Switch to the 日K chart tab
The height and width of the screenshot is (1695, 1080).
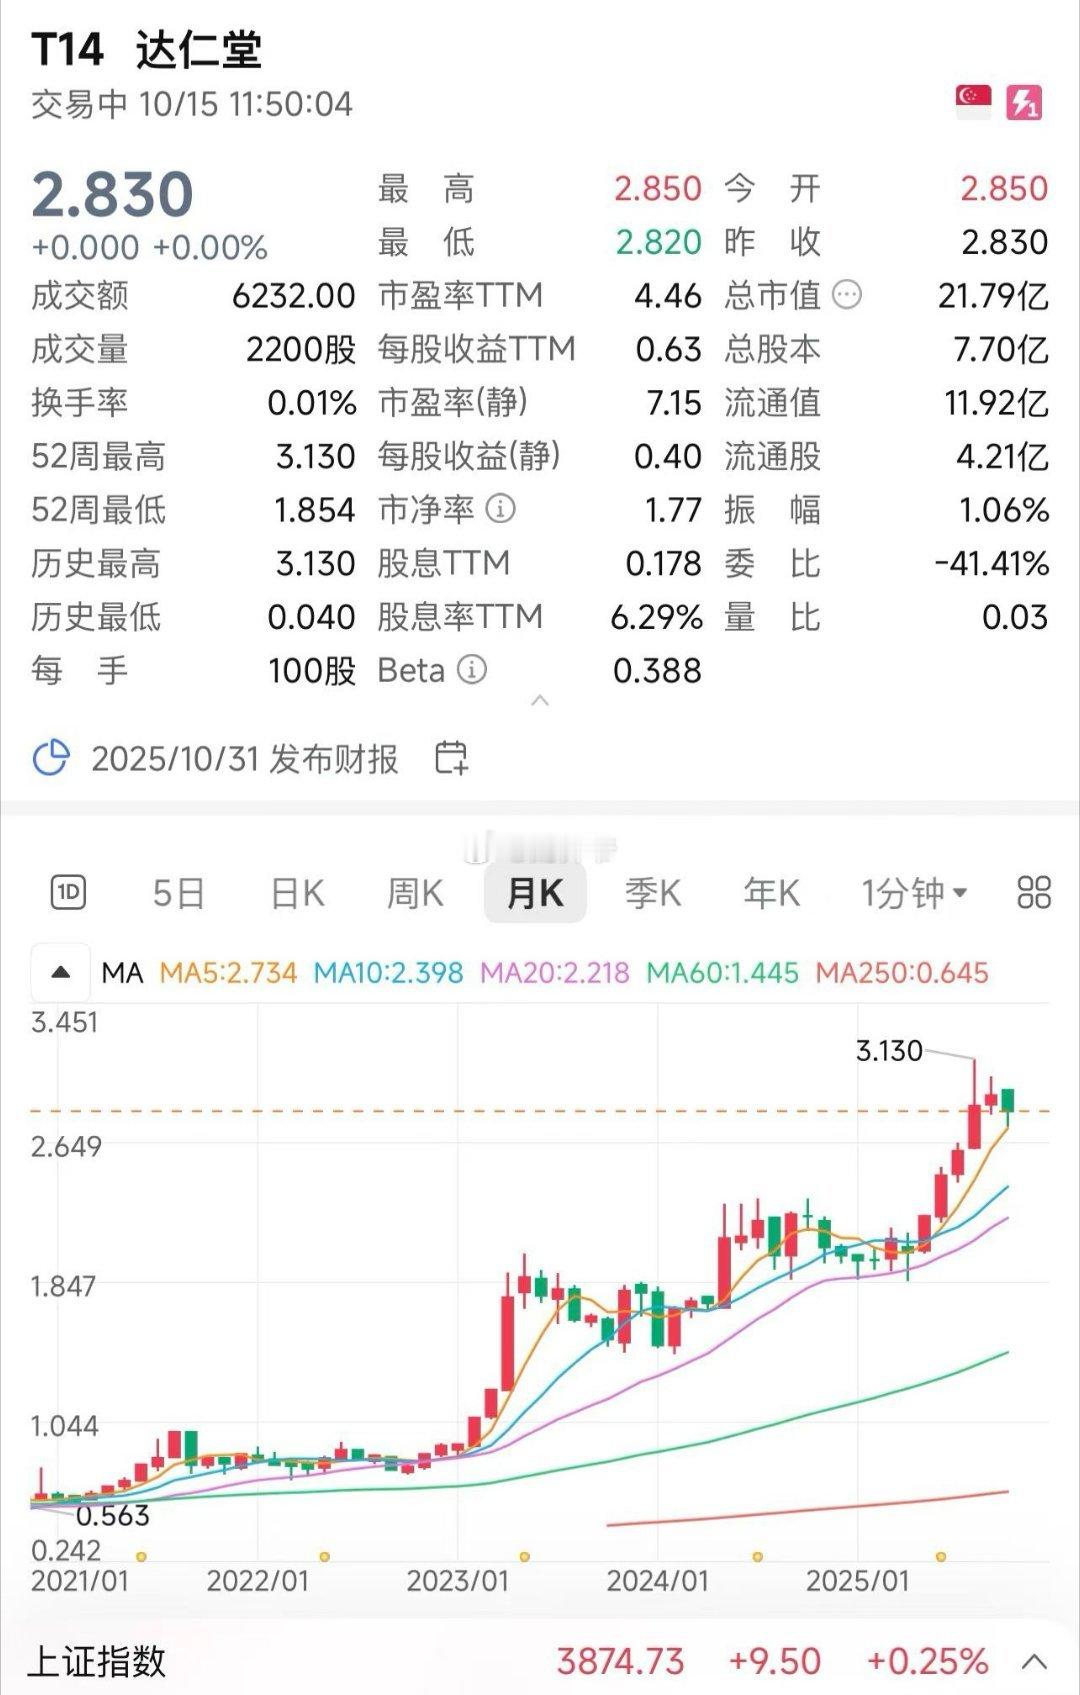point(297,892)
